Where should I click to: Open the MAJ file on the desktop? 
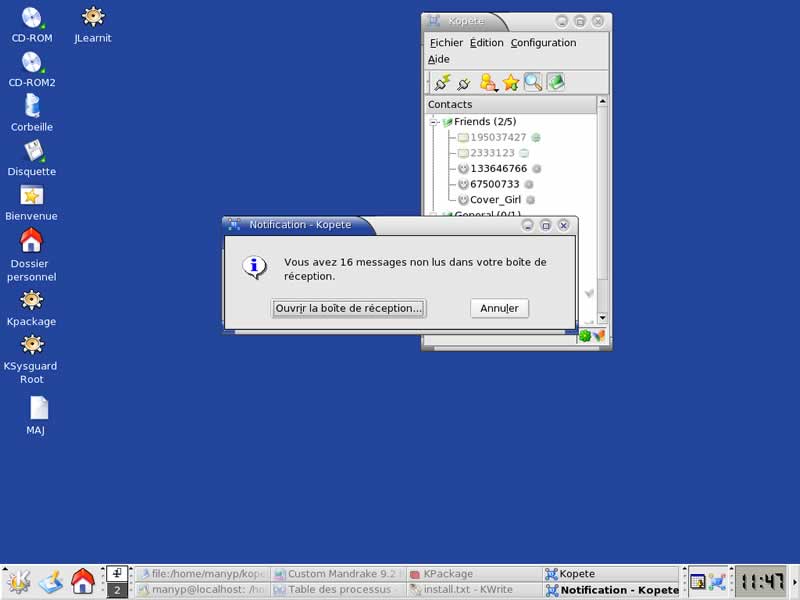(36, 415)
